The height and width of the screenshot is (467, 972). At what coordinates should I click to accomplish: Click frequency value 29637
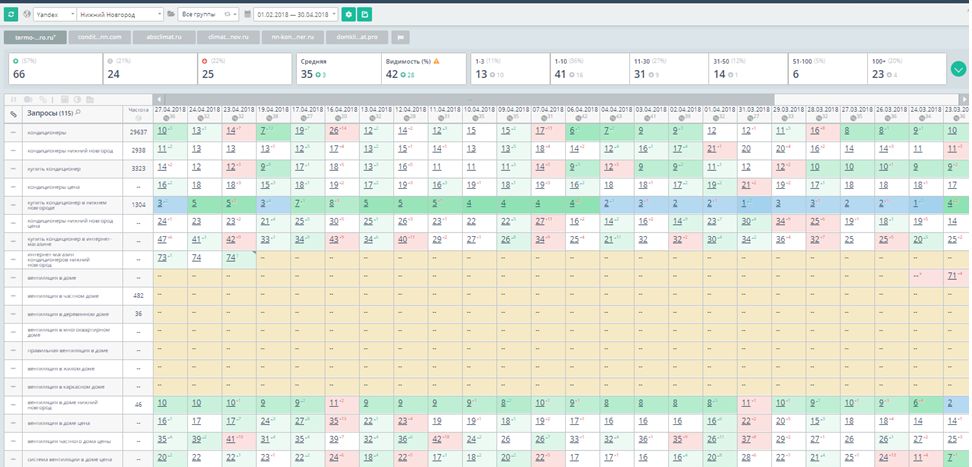[x=138, y=132]
